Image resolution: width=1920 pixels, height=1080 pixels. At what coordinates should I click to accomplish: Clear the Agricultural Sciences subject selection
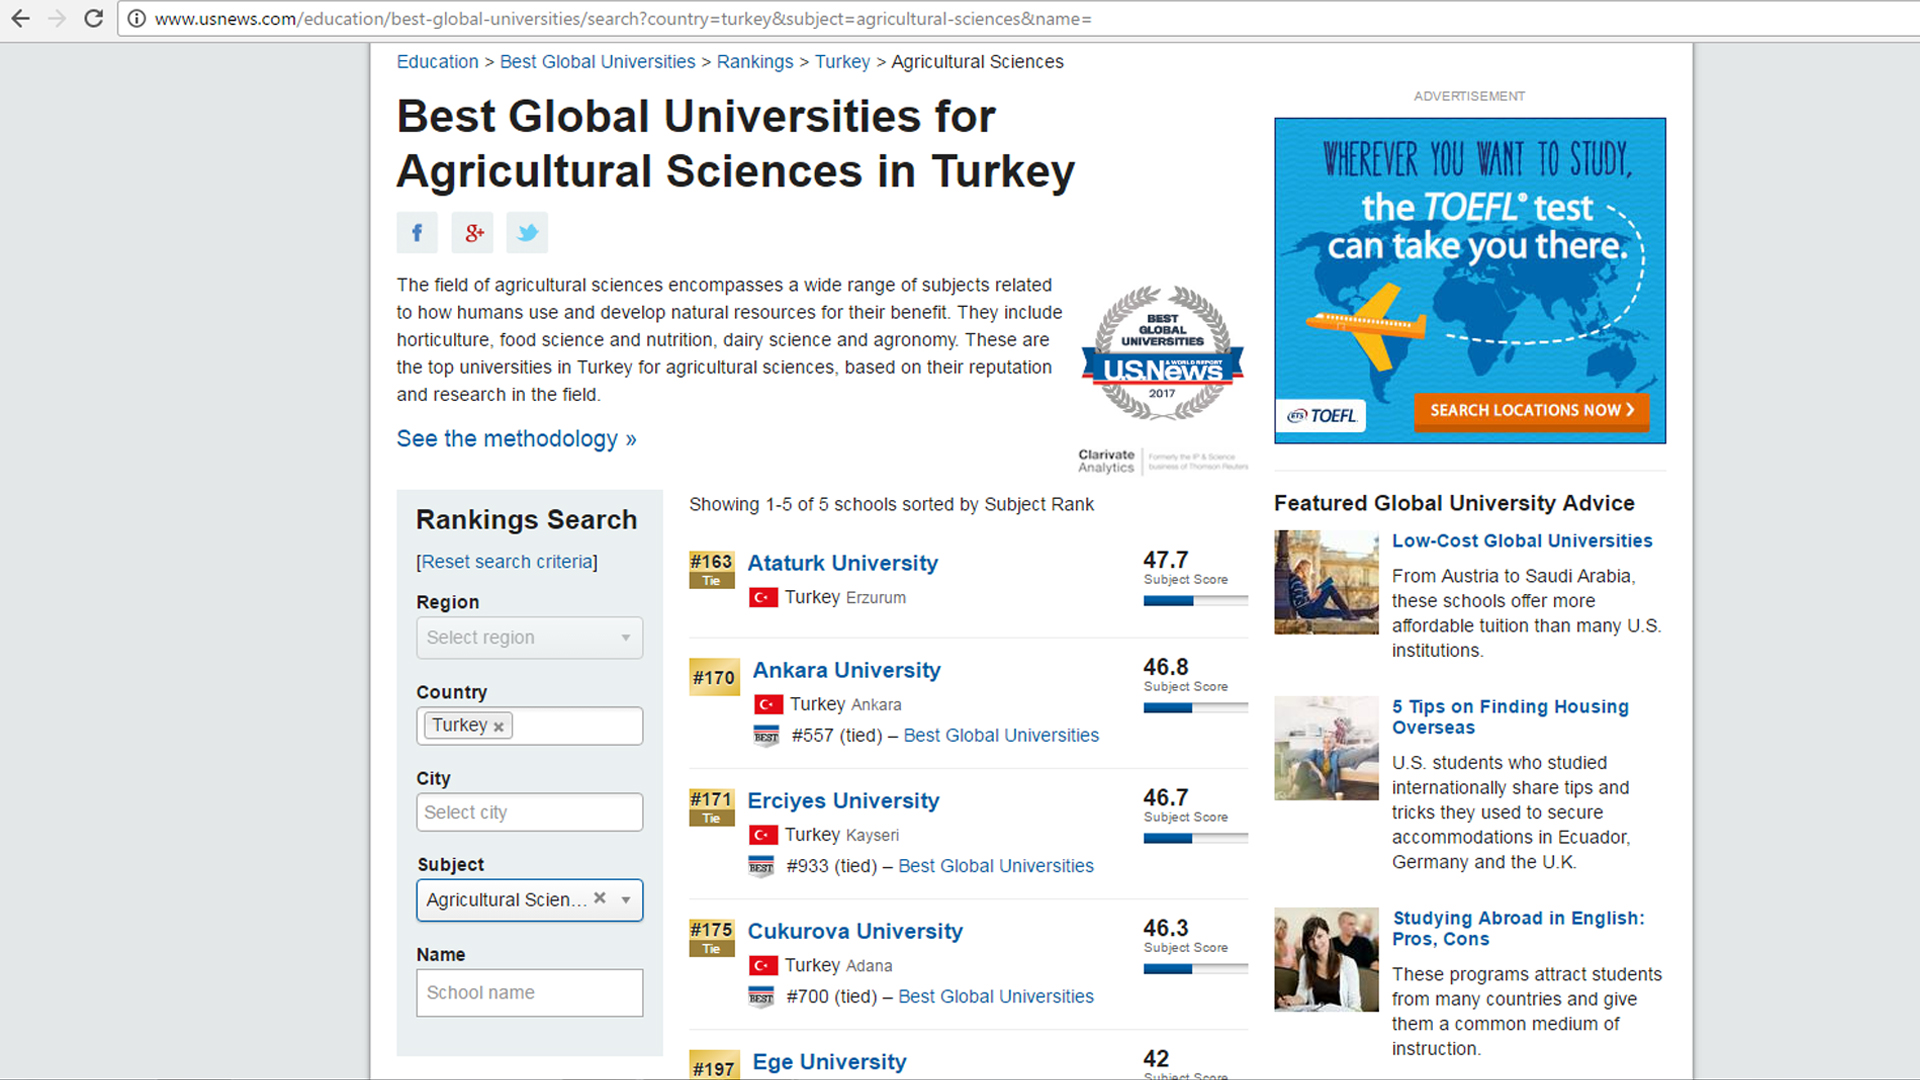(x=600, y=898)
